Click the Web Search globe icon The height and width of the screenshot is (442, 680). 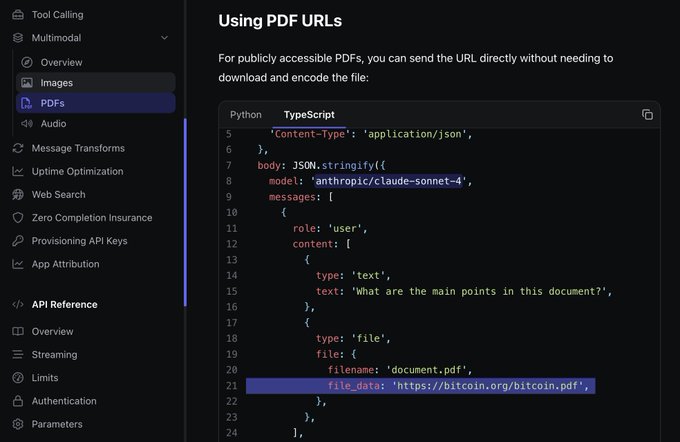18,195
